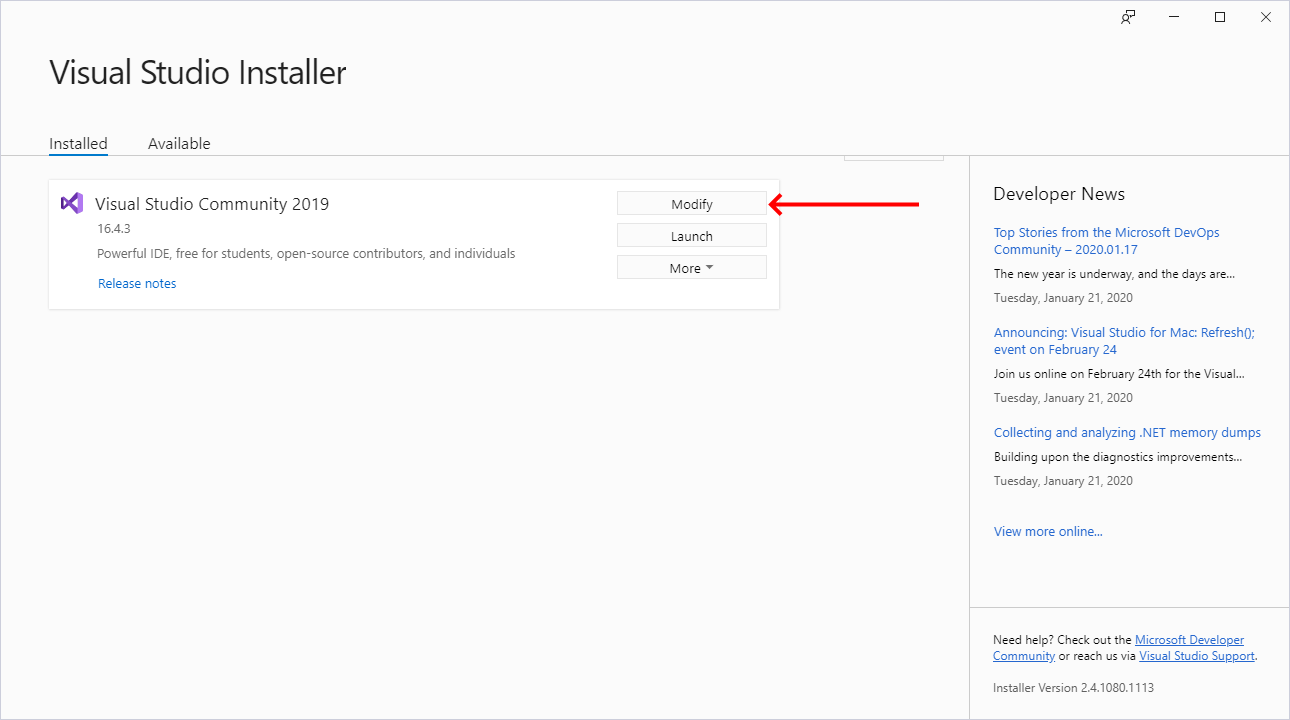Click 'The new year is underway' summary text
The height and width of the screenshot is (720, 1290).
tap(1114, 273)
